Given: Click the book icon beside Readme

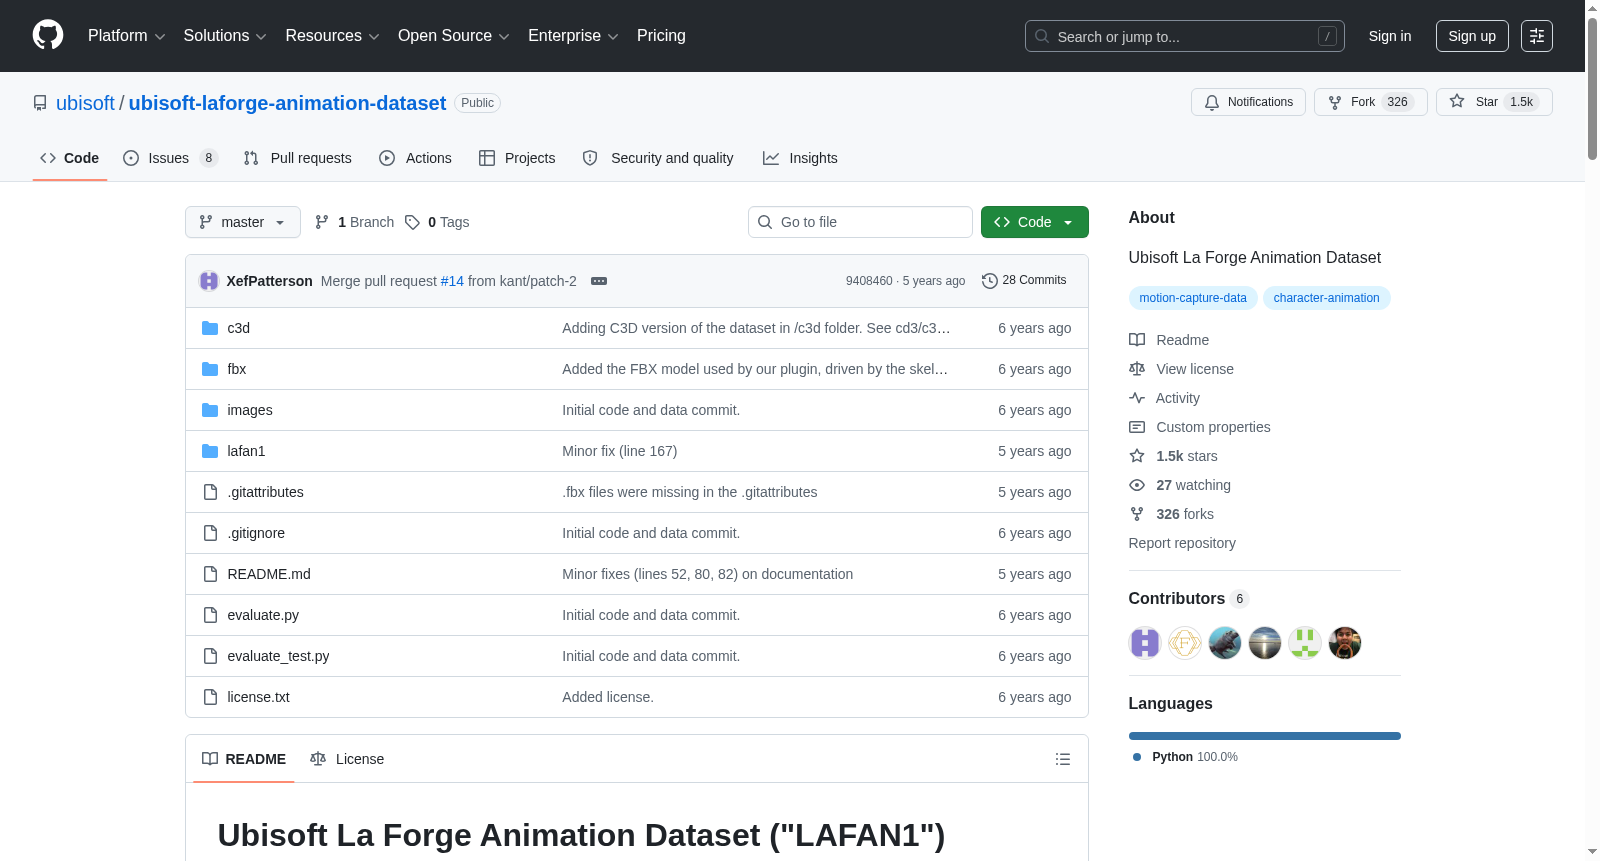Looking at the screenshot, I should 1137,340.
